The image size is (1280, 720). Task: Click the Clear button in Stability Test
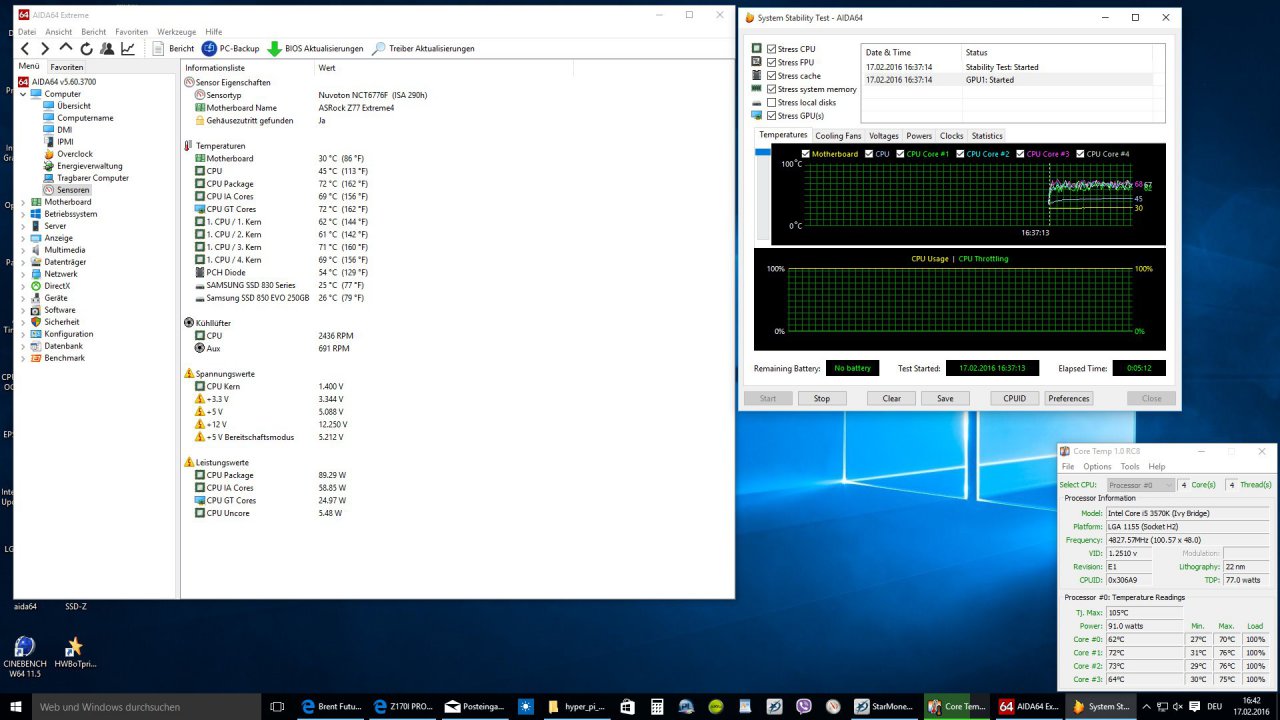click(x=892, y=398)
